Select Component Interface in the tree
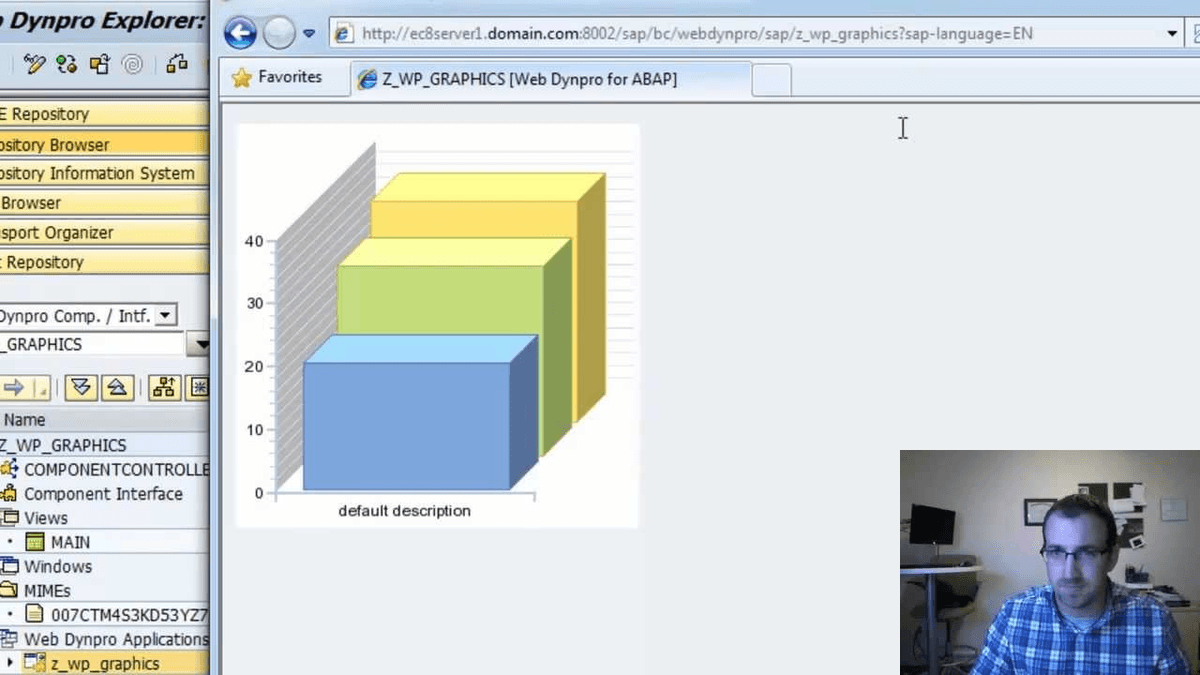1200x675 pixels. 103,494
